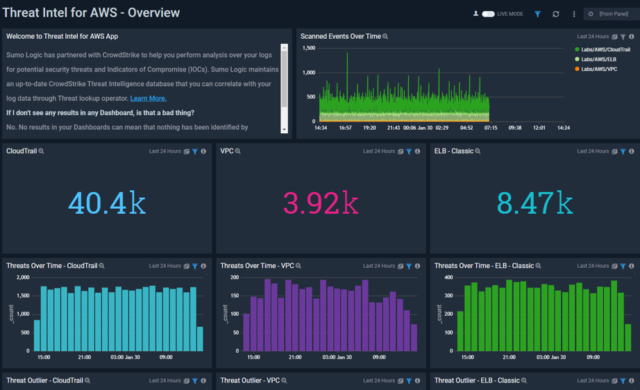
Task: Open ELB - Classic panel in search
Action: [x=478, y=151]
